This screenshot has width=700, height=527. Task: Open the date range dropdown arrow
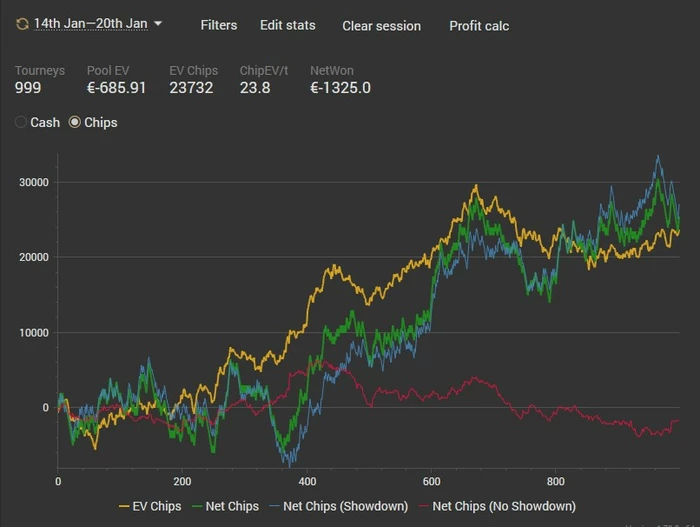(x=158, y=23)
